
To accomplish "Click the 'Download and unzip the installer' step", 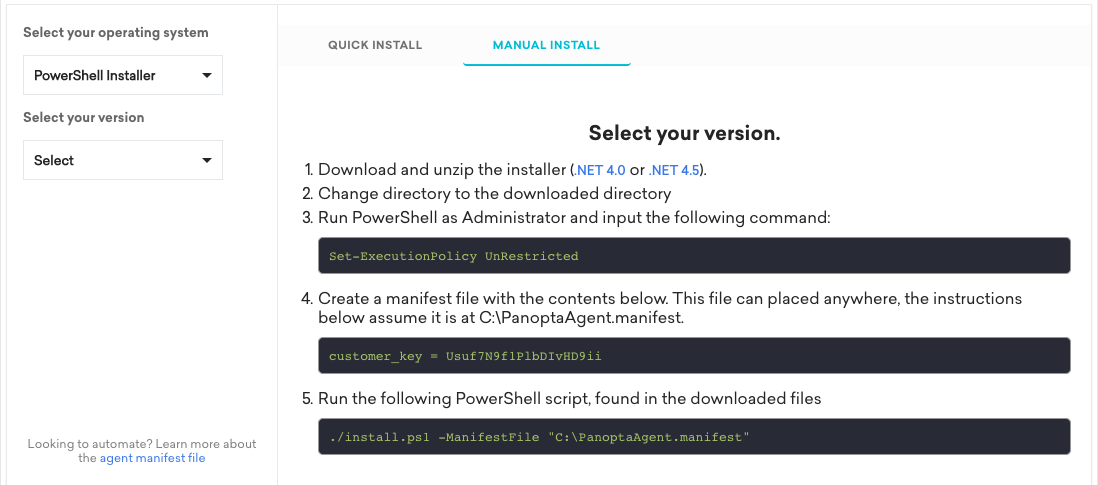I will (x=442, y=170).
